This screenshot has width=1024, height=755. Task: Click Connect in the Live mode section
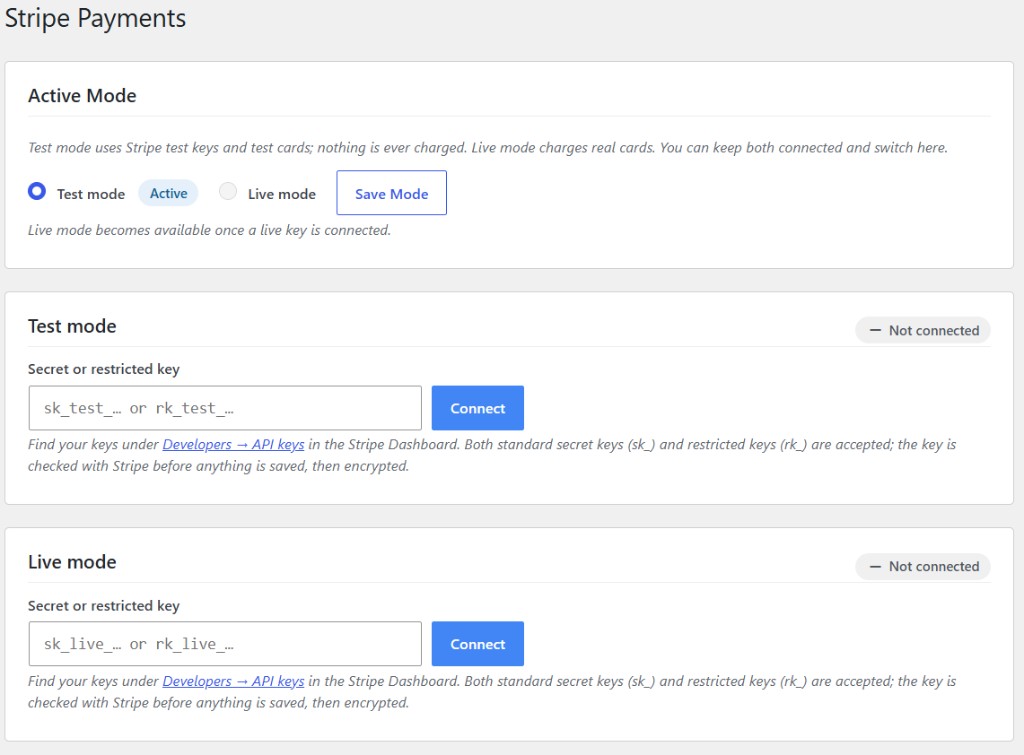click(x=477, y=644)
